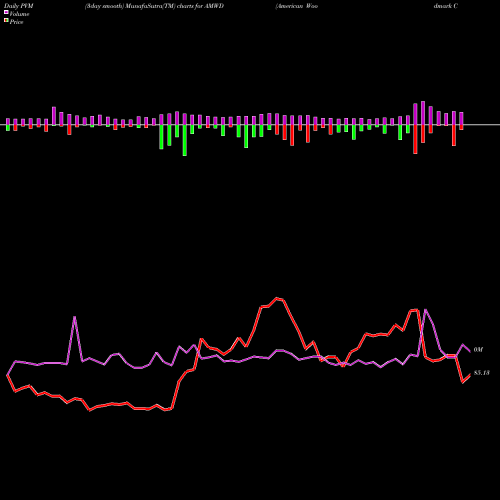Click the tallest green downward volume bar

(185, 140)
